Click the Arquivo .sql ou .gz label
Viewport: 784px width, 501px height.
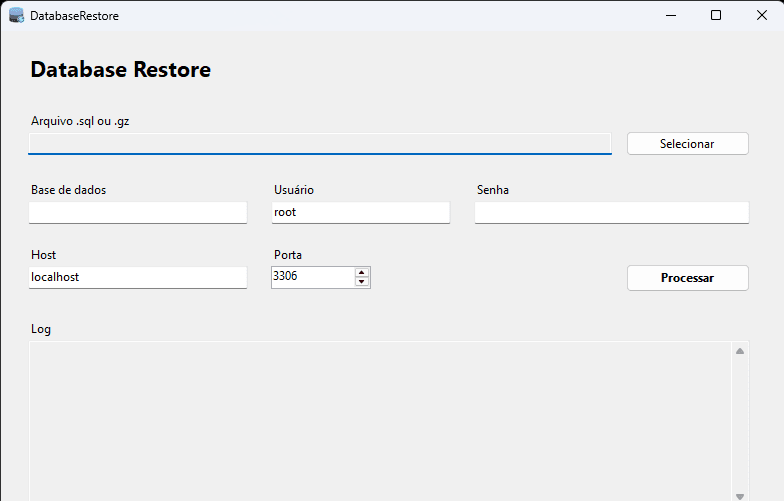[80, 121]
